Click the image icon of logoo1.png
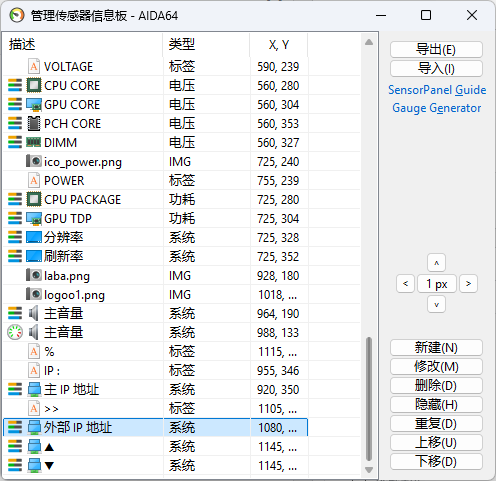This screenshot has width=496, height=481. tap(34, 294)
